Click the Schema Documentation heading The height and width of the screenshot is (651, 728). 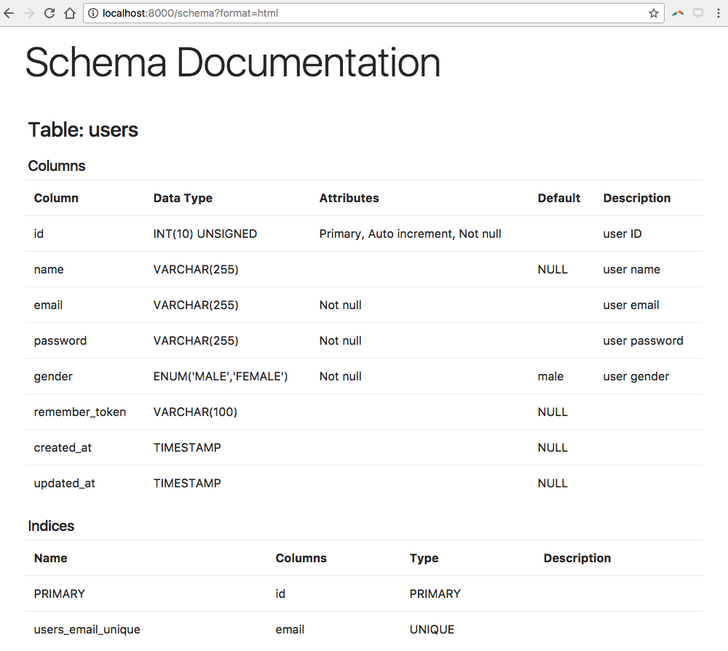click(232, 63)
